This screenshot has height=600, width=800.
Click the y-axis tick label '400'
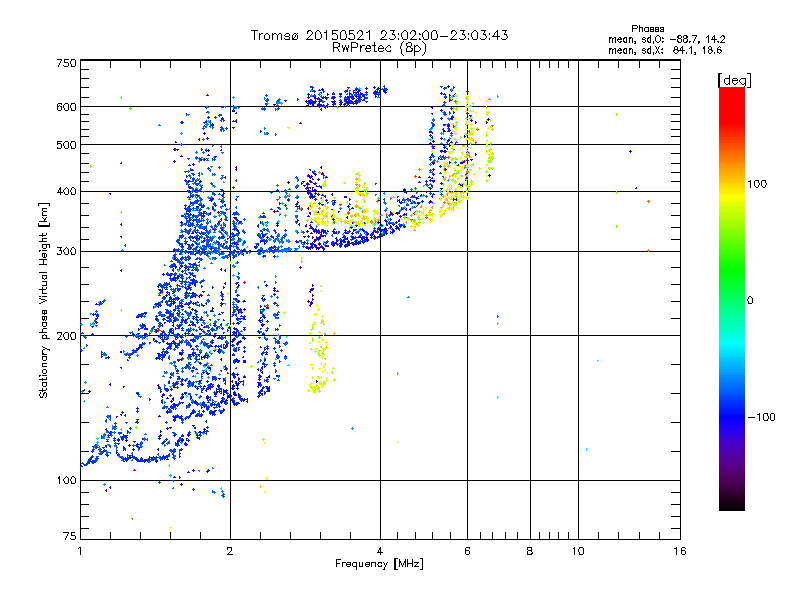coord(66,191)
